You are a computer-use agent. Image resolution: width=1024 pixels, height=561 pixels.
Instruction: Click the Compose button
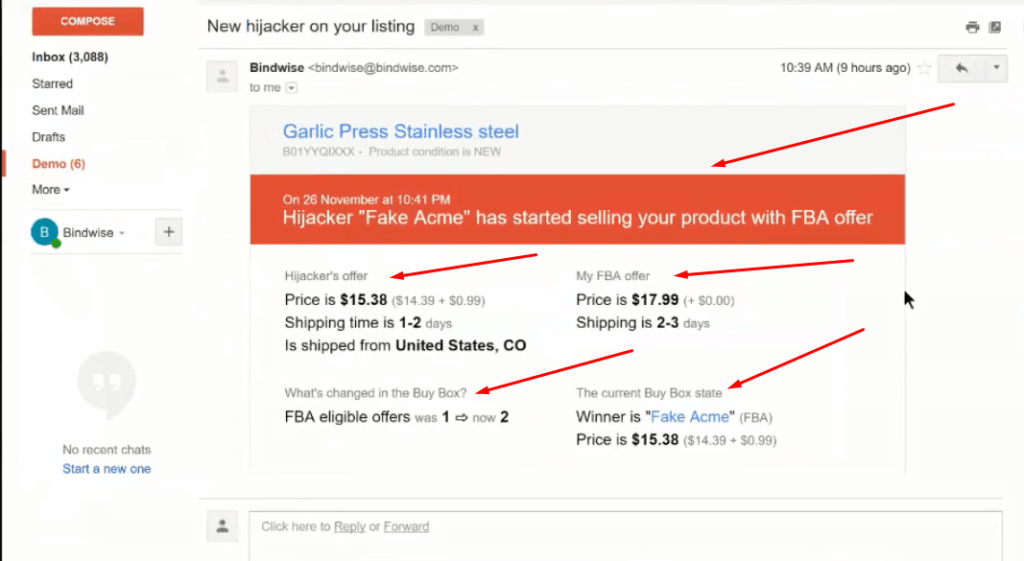click(x=88, y=21)
